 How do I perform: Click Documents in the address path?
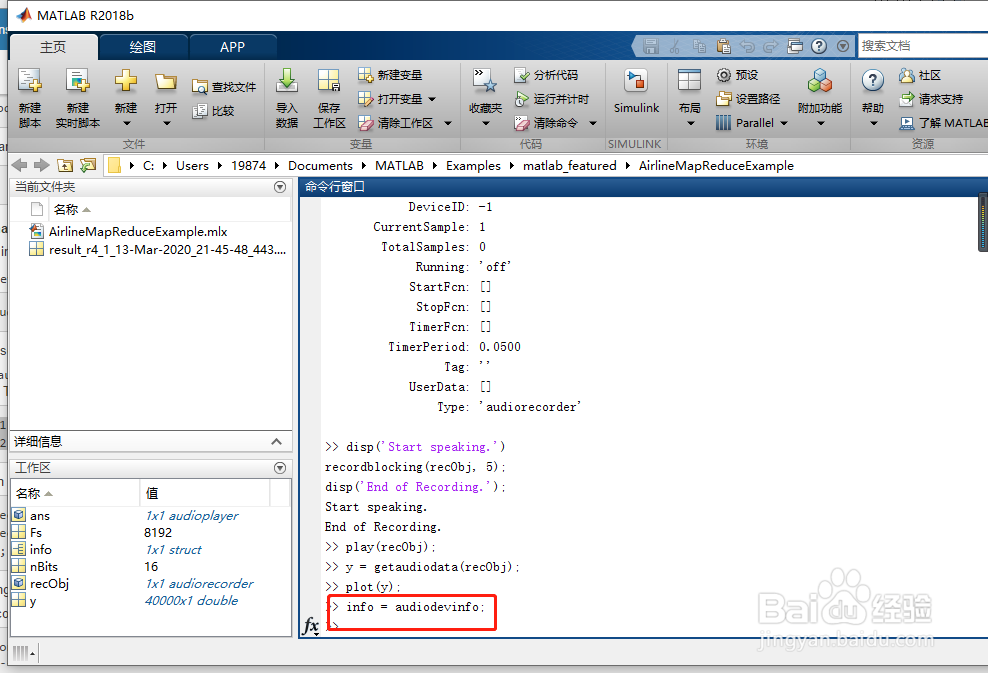[320, 166]
